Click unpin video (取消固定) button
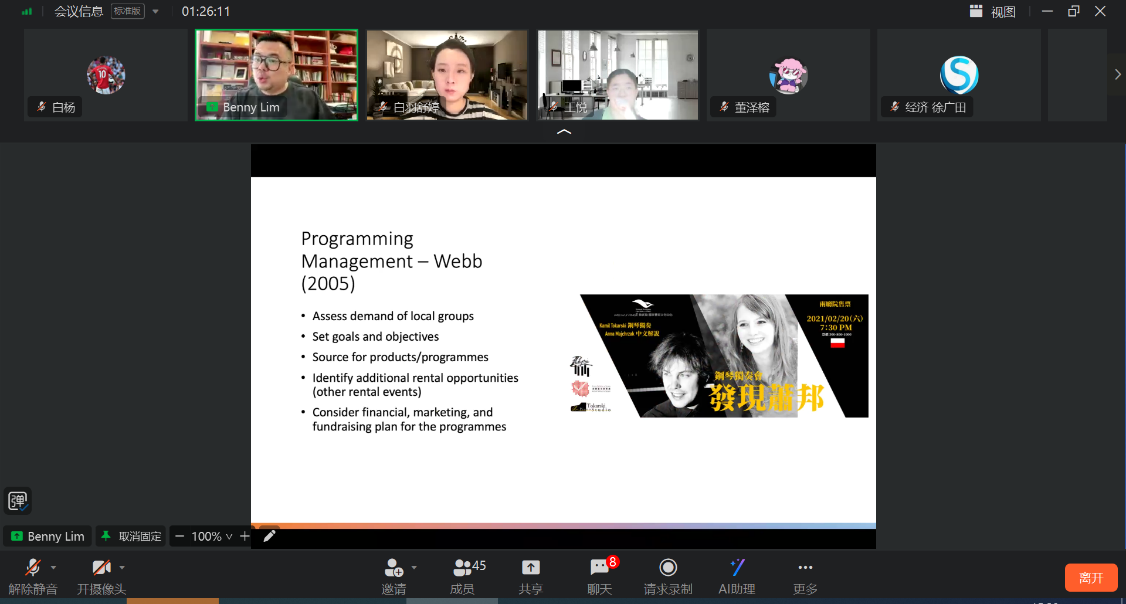1126x604 pixels. pyautogui.click(x=131, y=536)
